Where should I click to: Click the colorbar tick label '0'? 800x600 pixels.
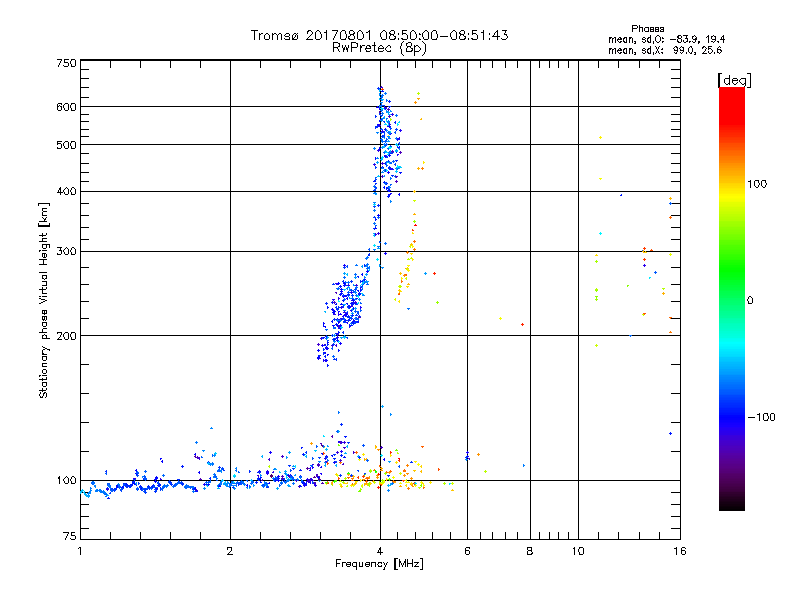(x=749, y=301)
